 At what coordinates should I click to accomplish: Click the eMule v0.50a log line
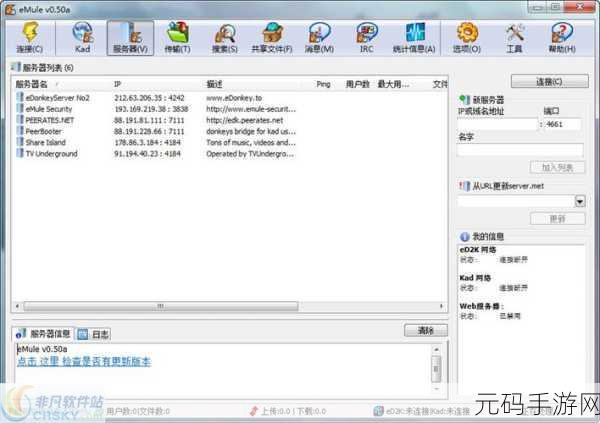(42, 349)
